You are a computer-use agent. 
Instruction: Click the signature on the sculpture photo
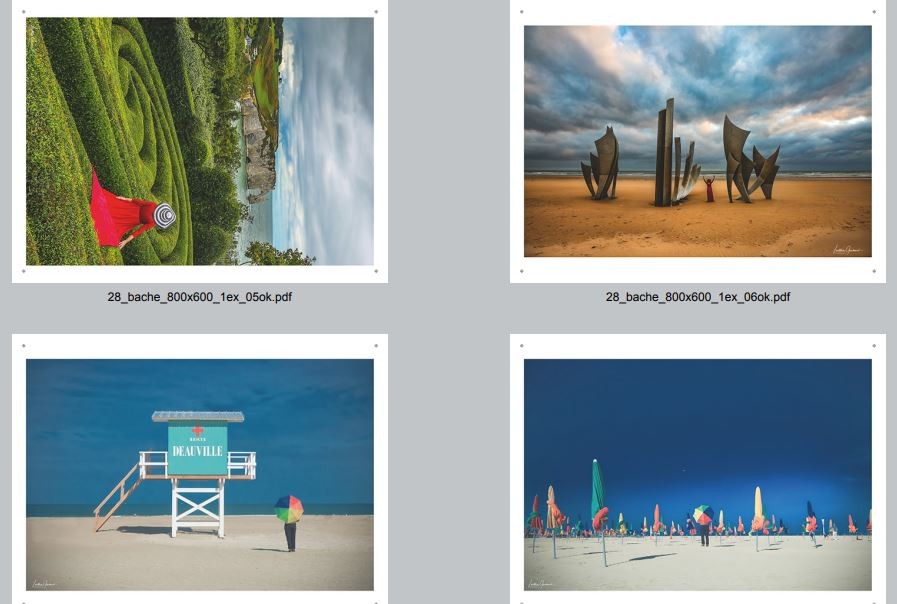(846, 250)
